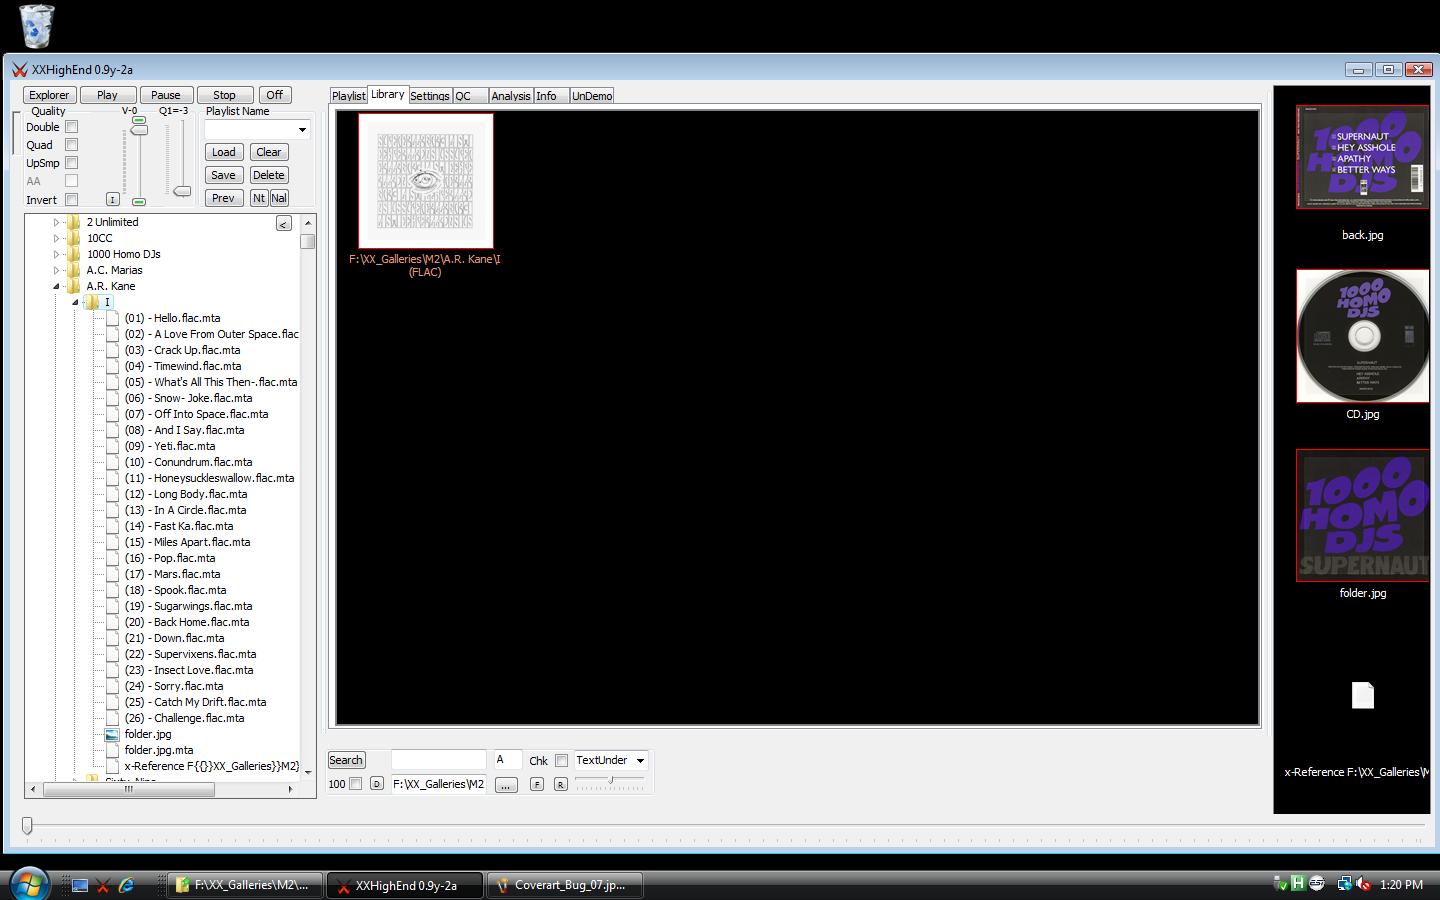Viewport: 1440px width, 900px height.
Task: Click the small R button near search path
Action: click(x=560, y=784)
